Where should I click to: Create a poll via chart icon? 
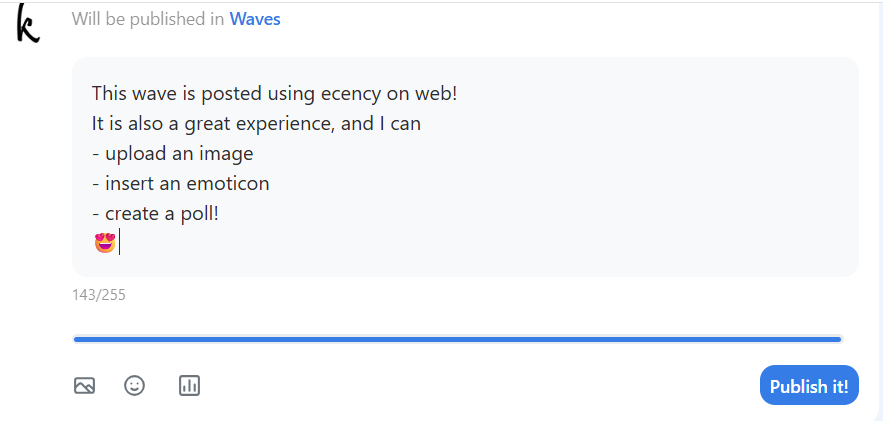pyautogui.click(x=189, y=386)
